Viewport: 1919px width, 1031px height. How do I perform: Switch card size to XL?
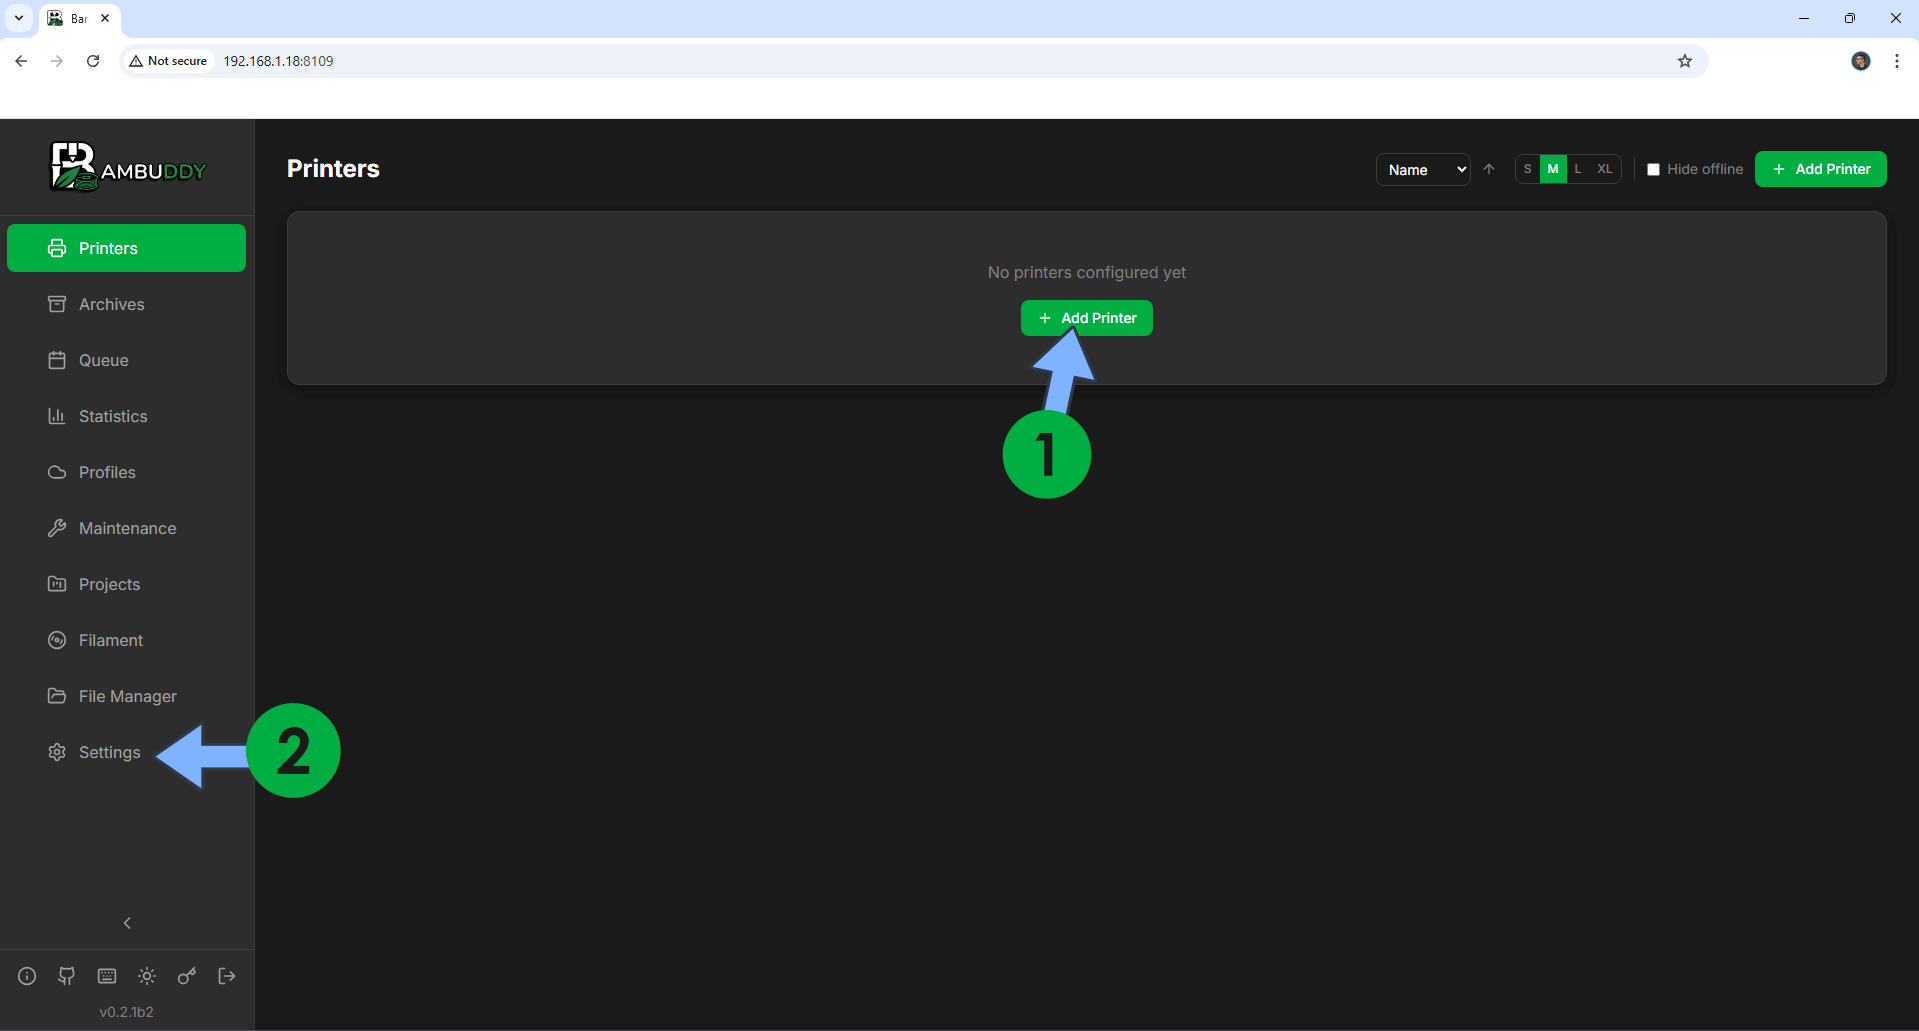point(1603,169)
